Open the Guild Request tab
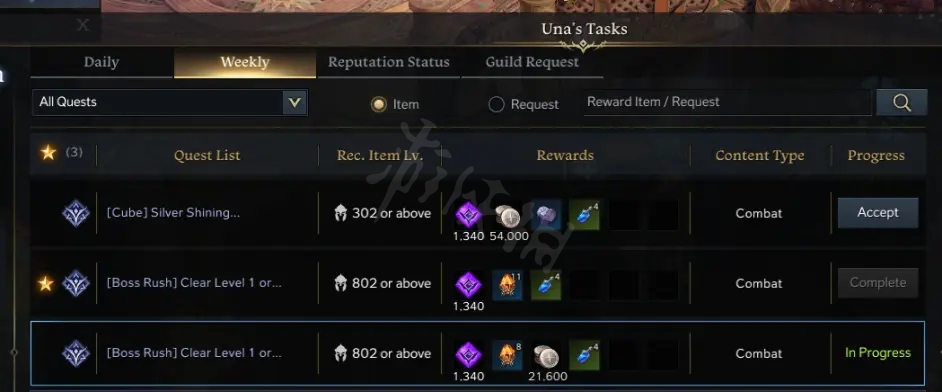 coord(532,62)
